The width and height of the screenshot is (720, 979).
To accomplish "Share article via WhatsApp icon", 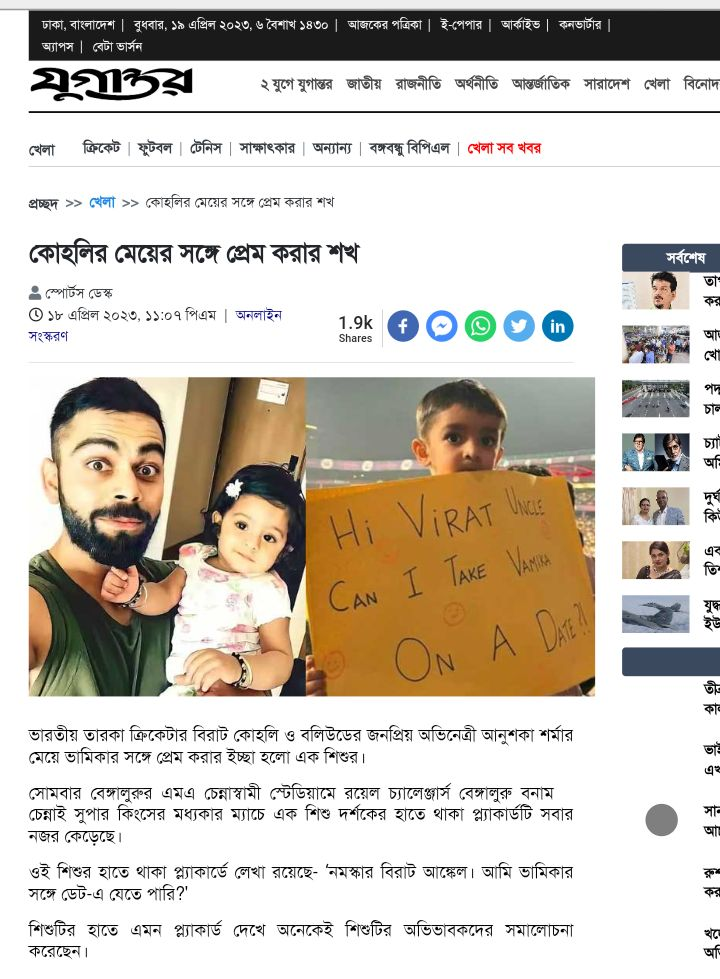I will click(480, 326).
